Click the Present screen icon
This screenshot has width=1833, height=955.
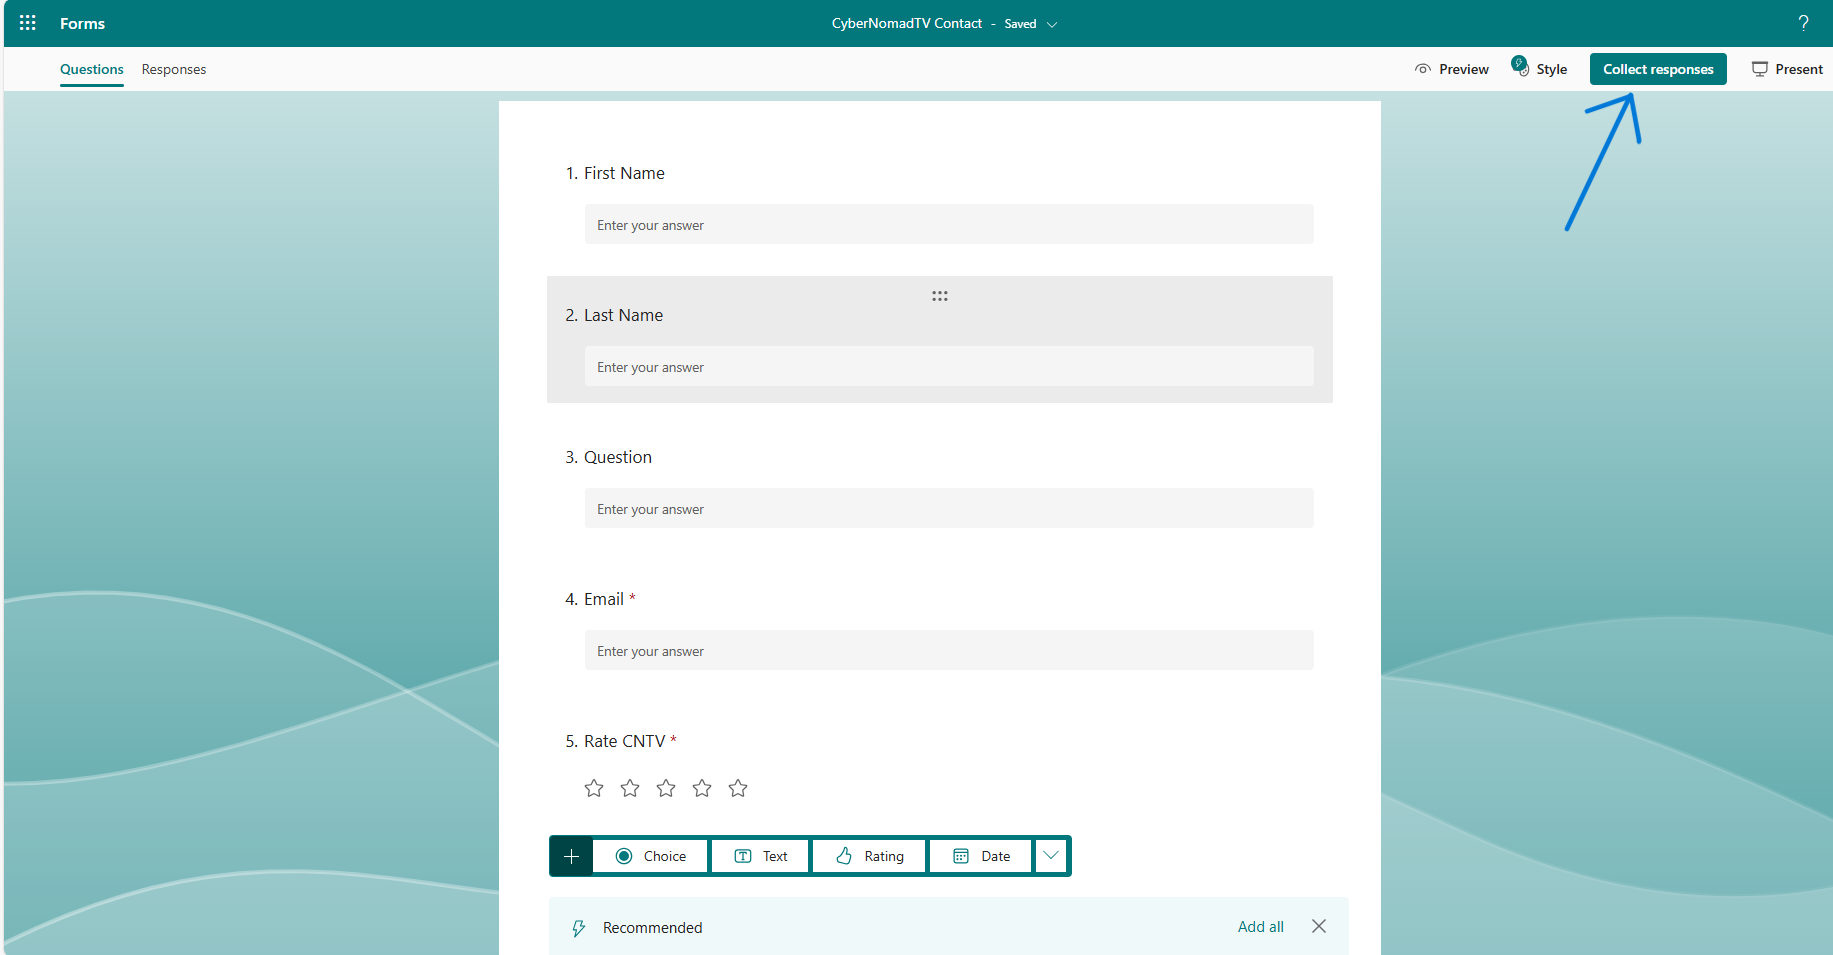pos(1760,68)
